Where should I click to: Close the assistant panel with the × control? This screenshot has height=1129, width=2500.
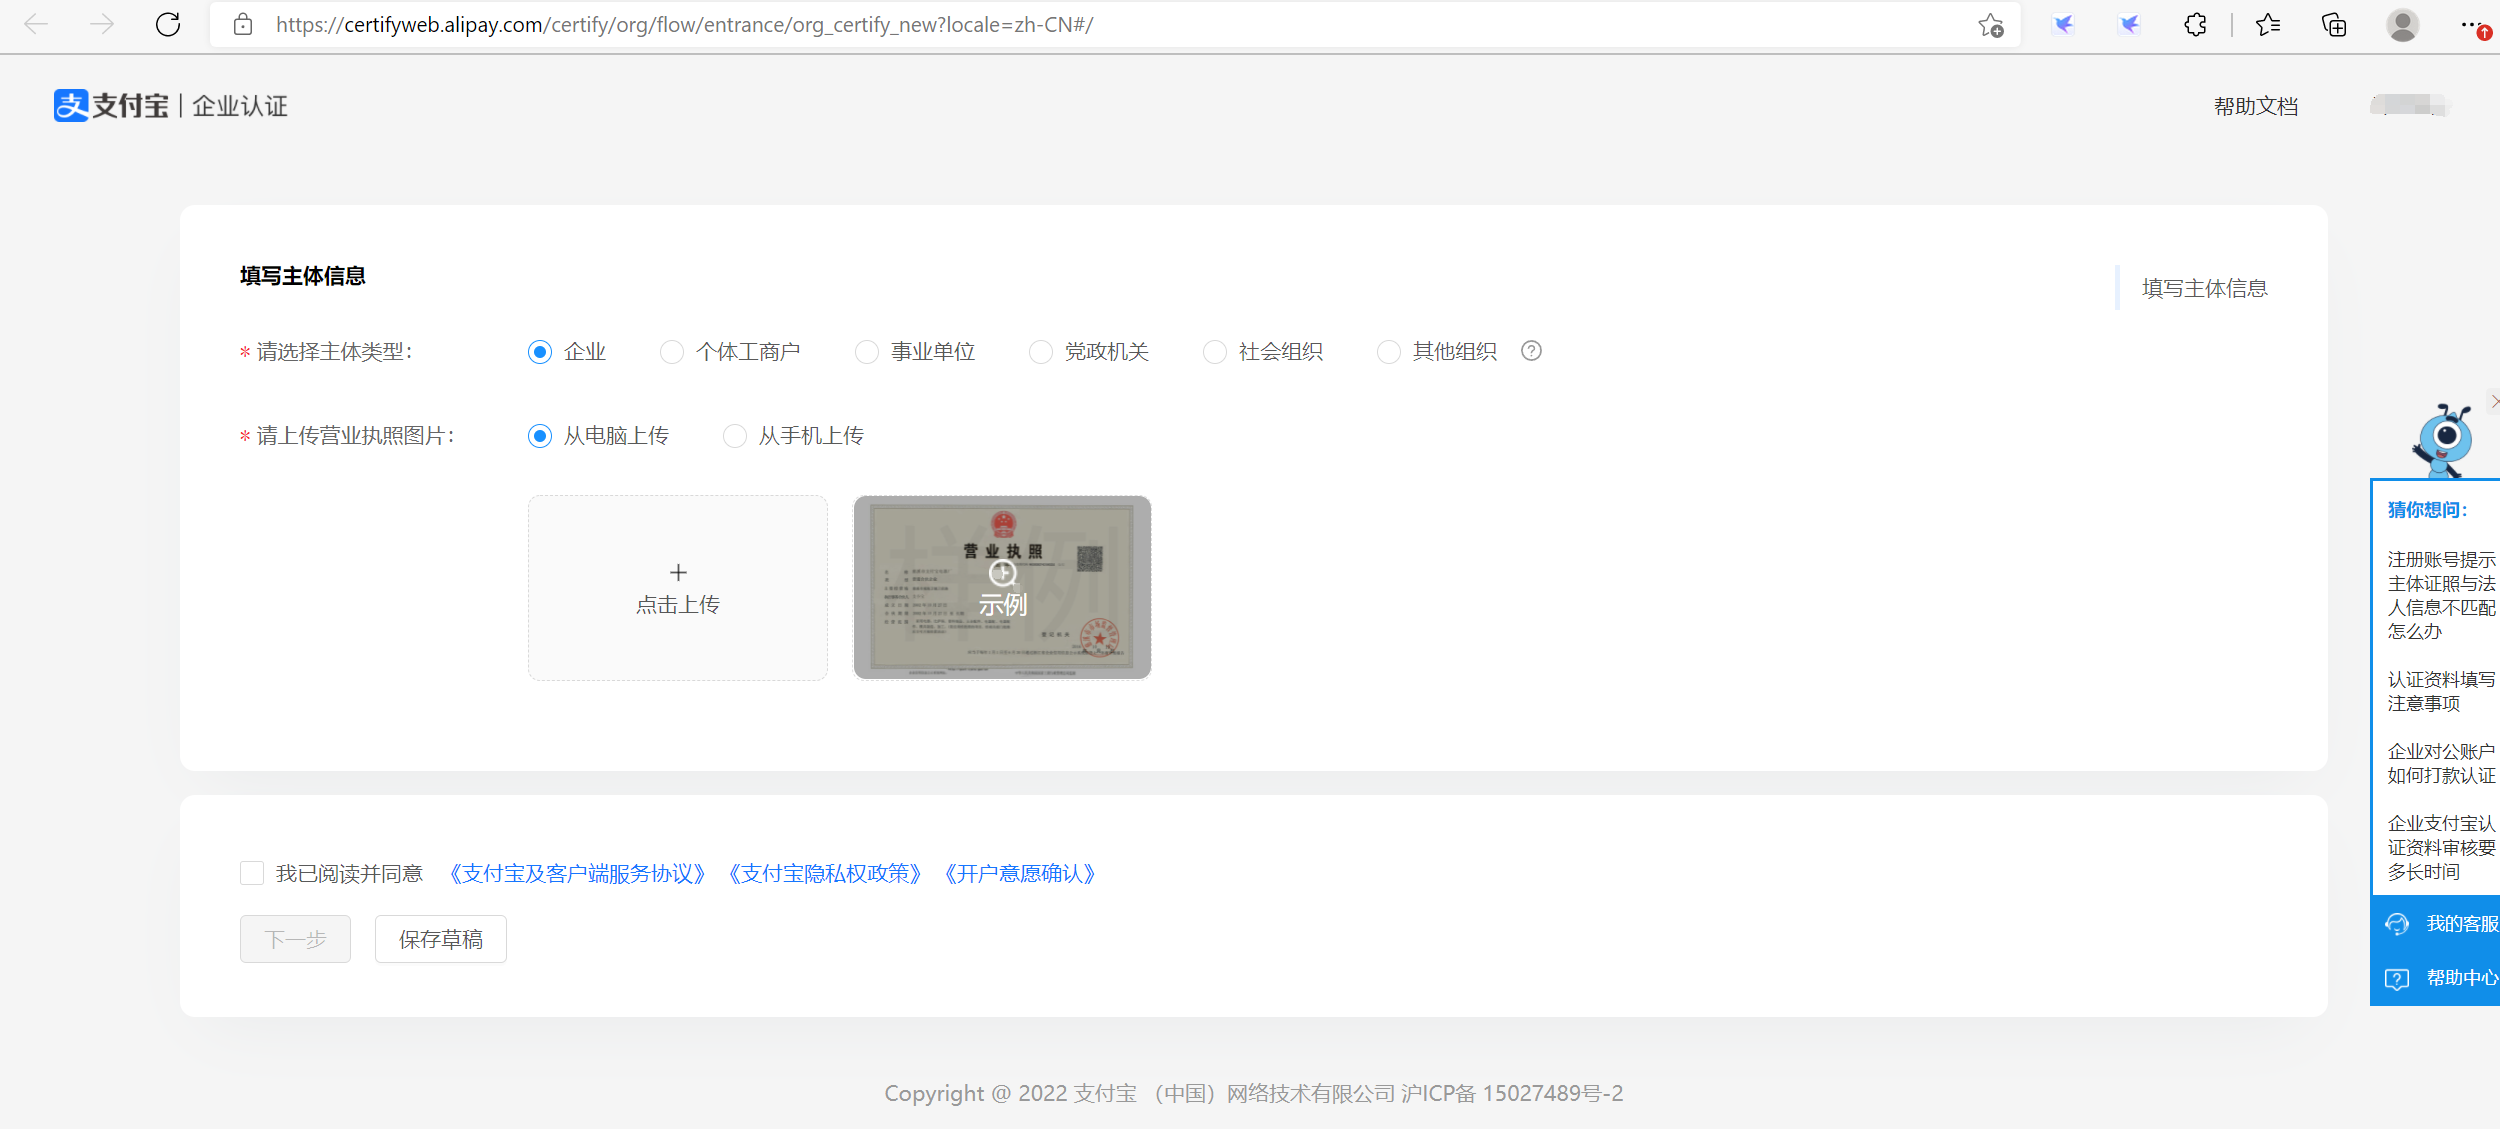[x=2495, y=402]
